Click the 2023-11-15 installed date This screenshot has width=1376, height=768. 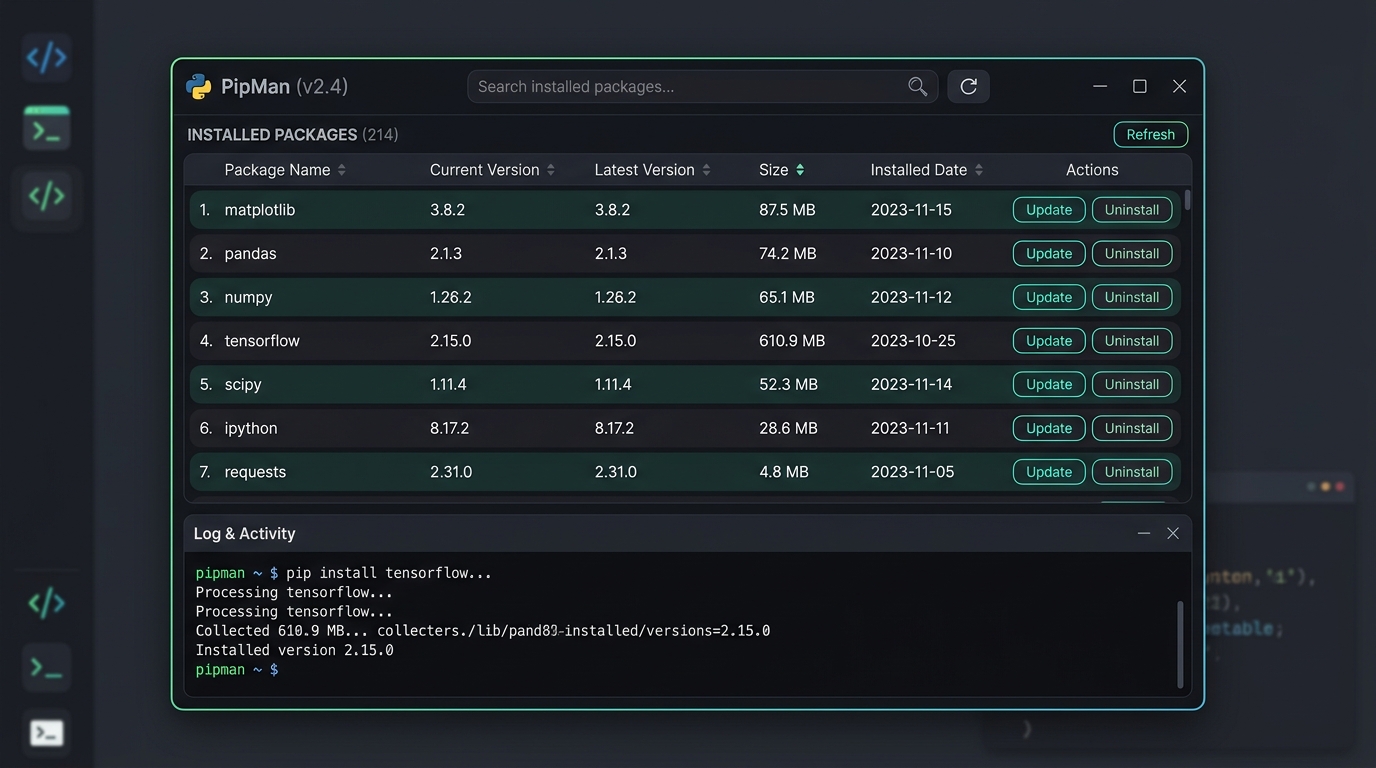point(911,210)
